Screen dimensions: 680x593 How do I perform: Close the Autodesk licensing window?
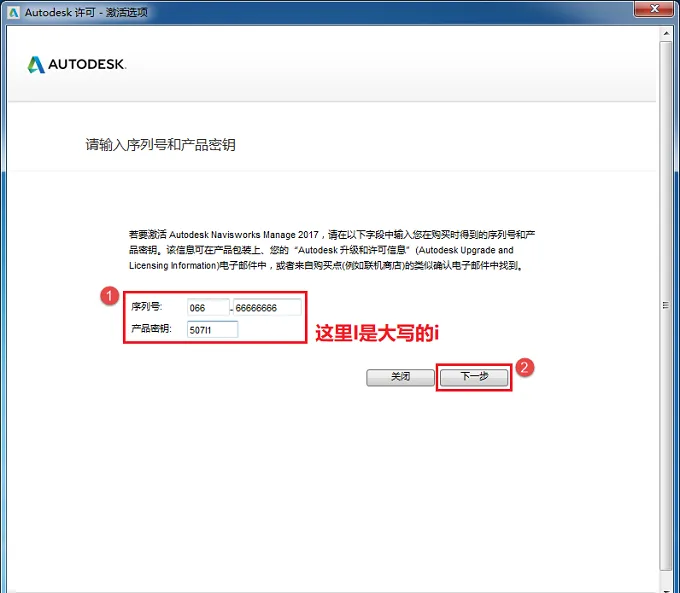654,9
